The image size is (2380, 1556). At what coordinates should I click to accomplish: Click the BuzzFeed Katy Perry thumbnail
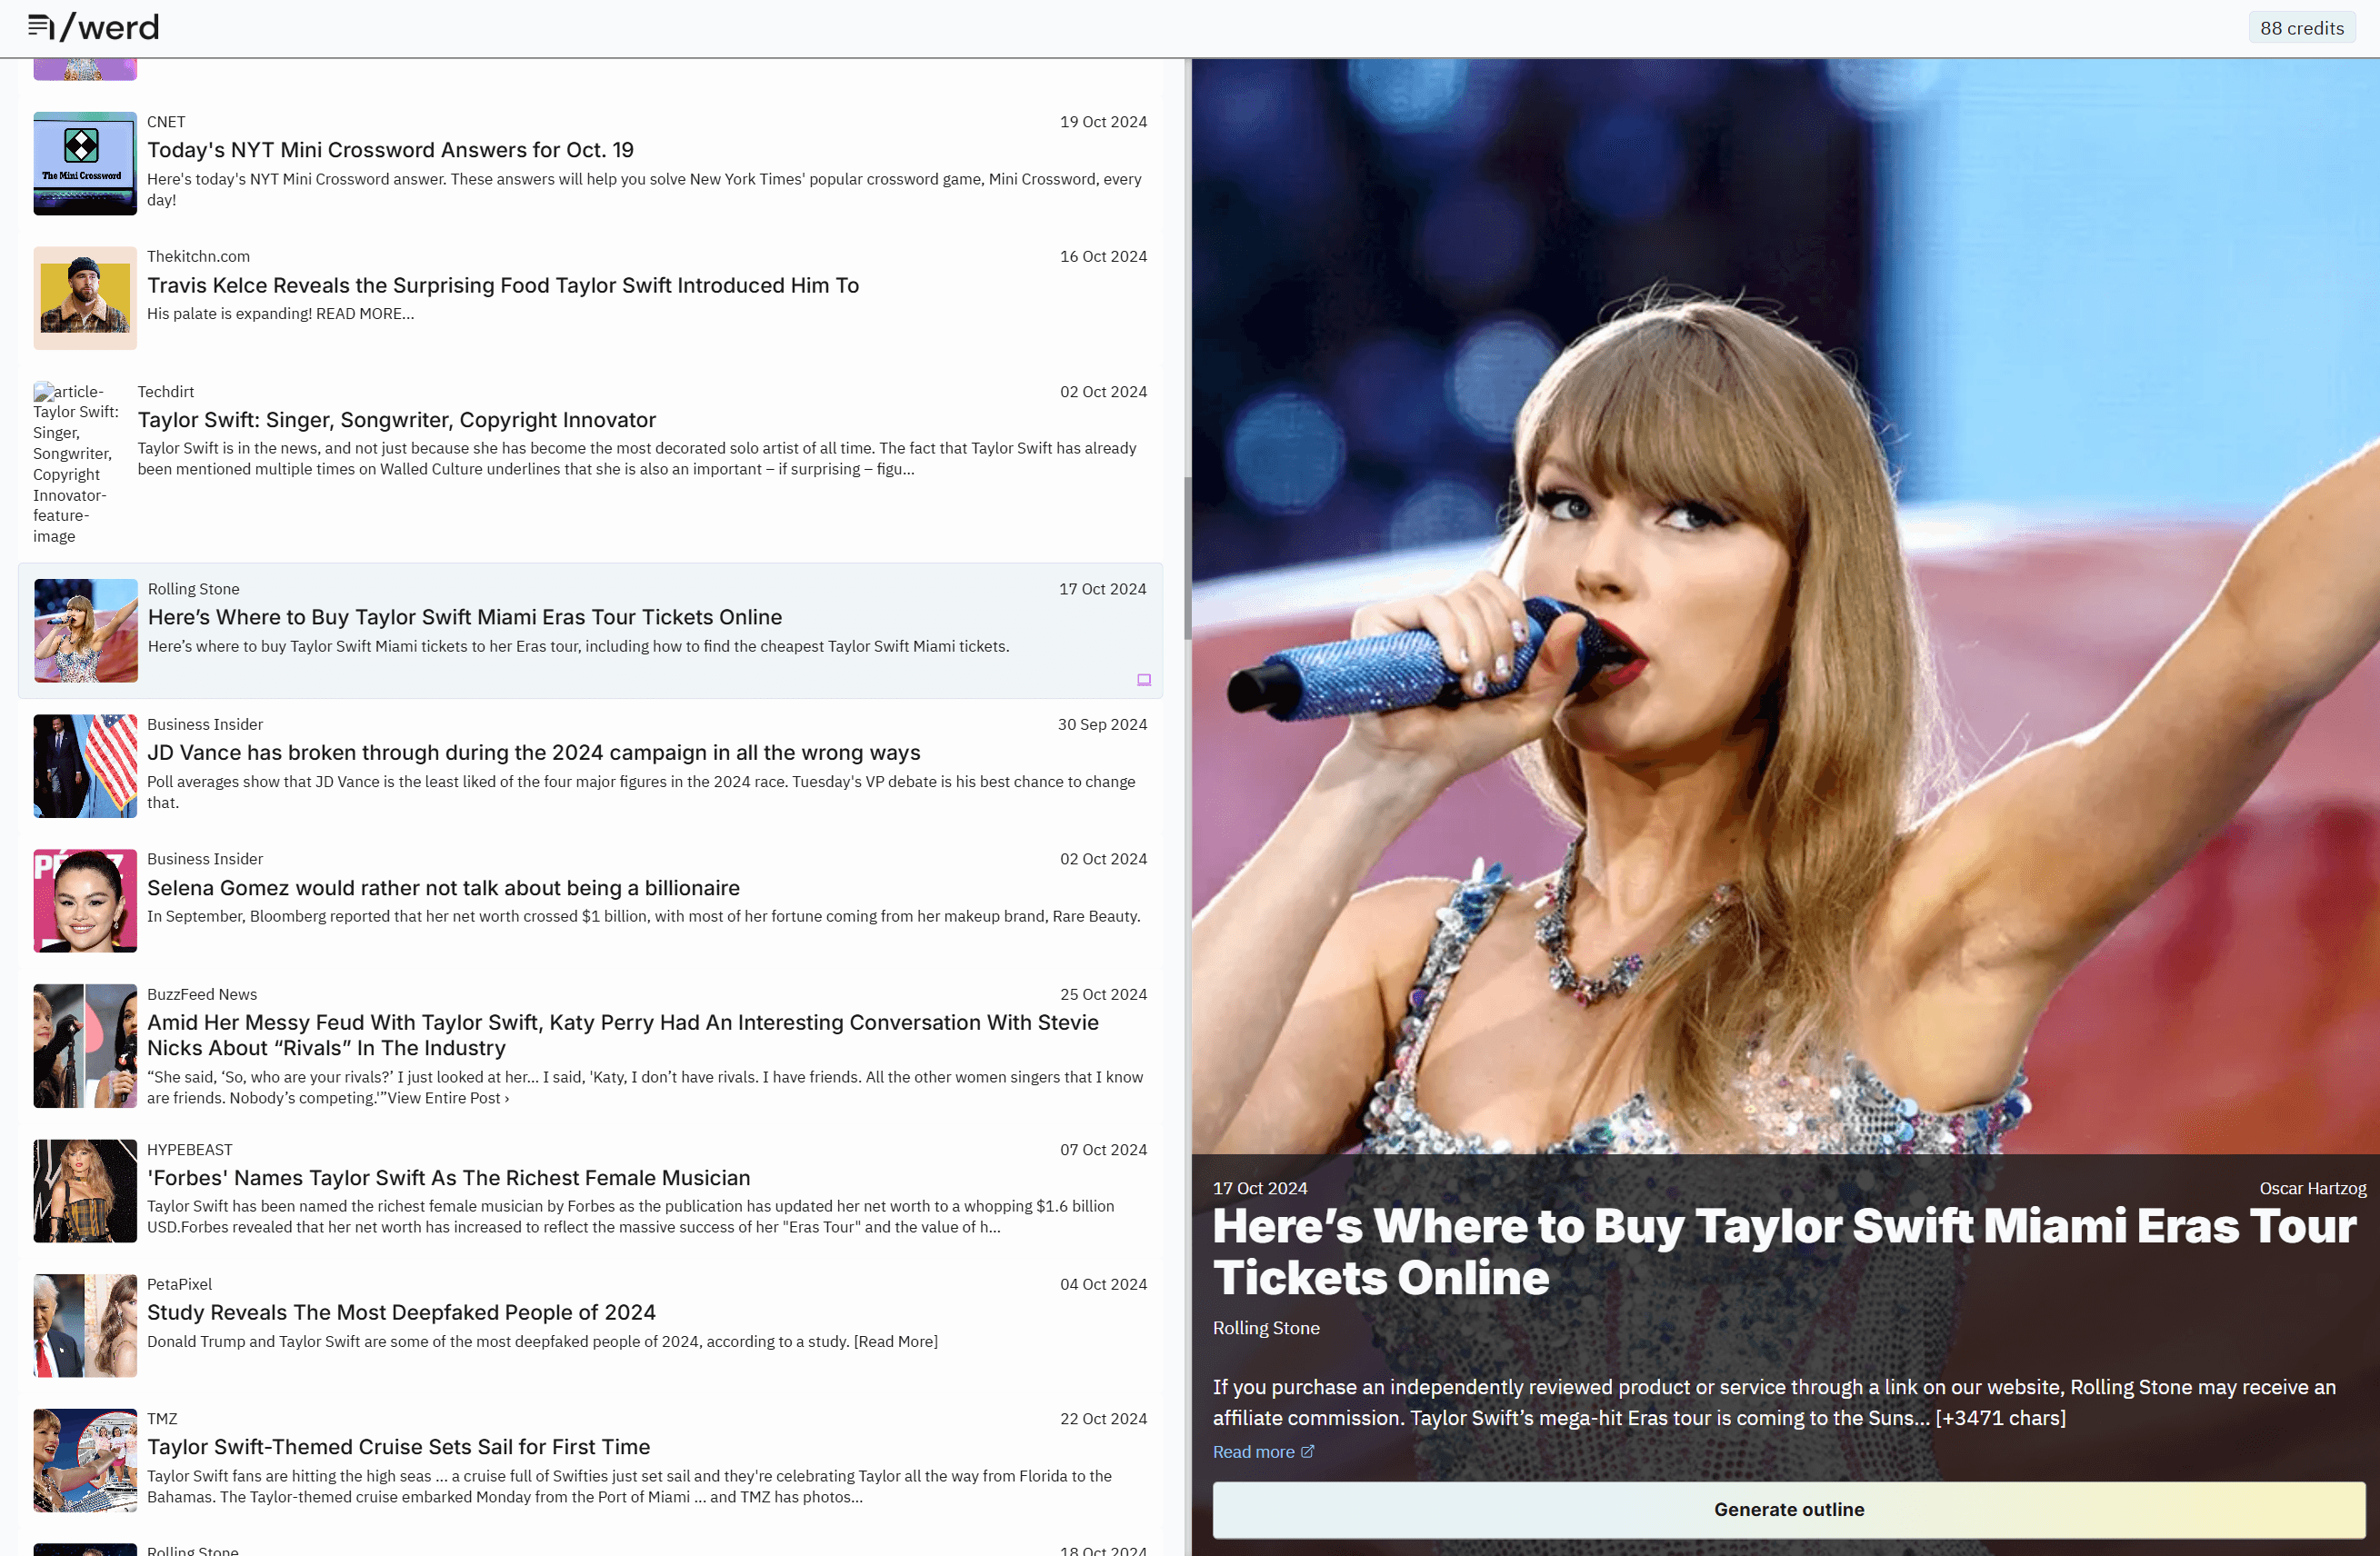point(85,1046)
